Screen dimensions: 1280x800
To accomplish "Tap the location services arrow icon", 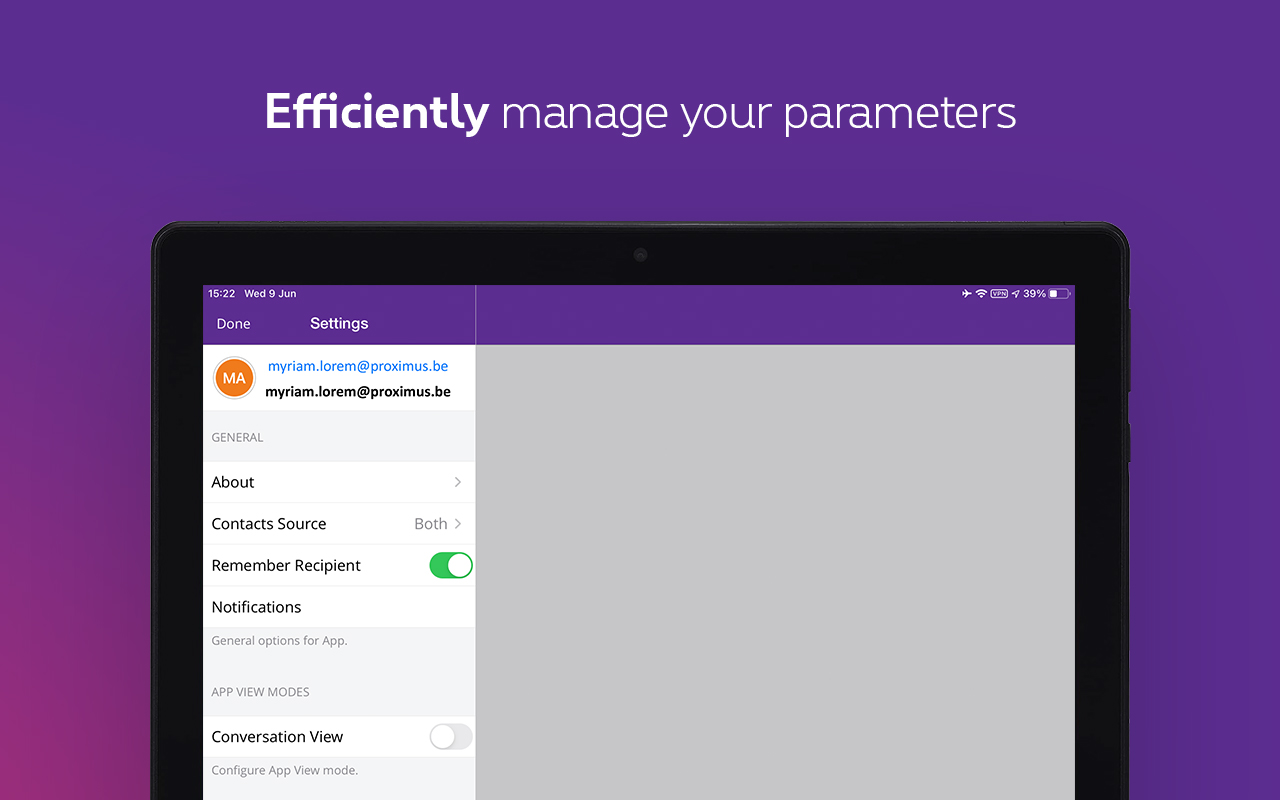I will pos(1015,293).
